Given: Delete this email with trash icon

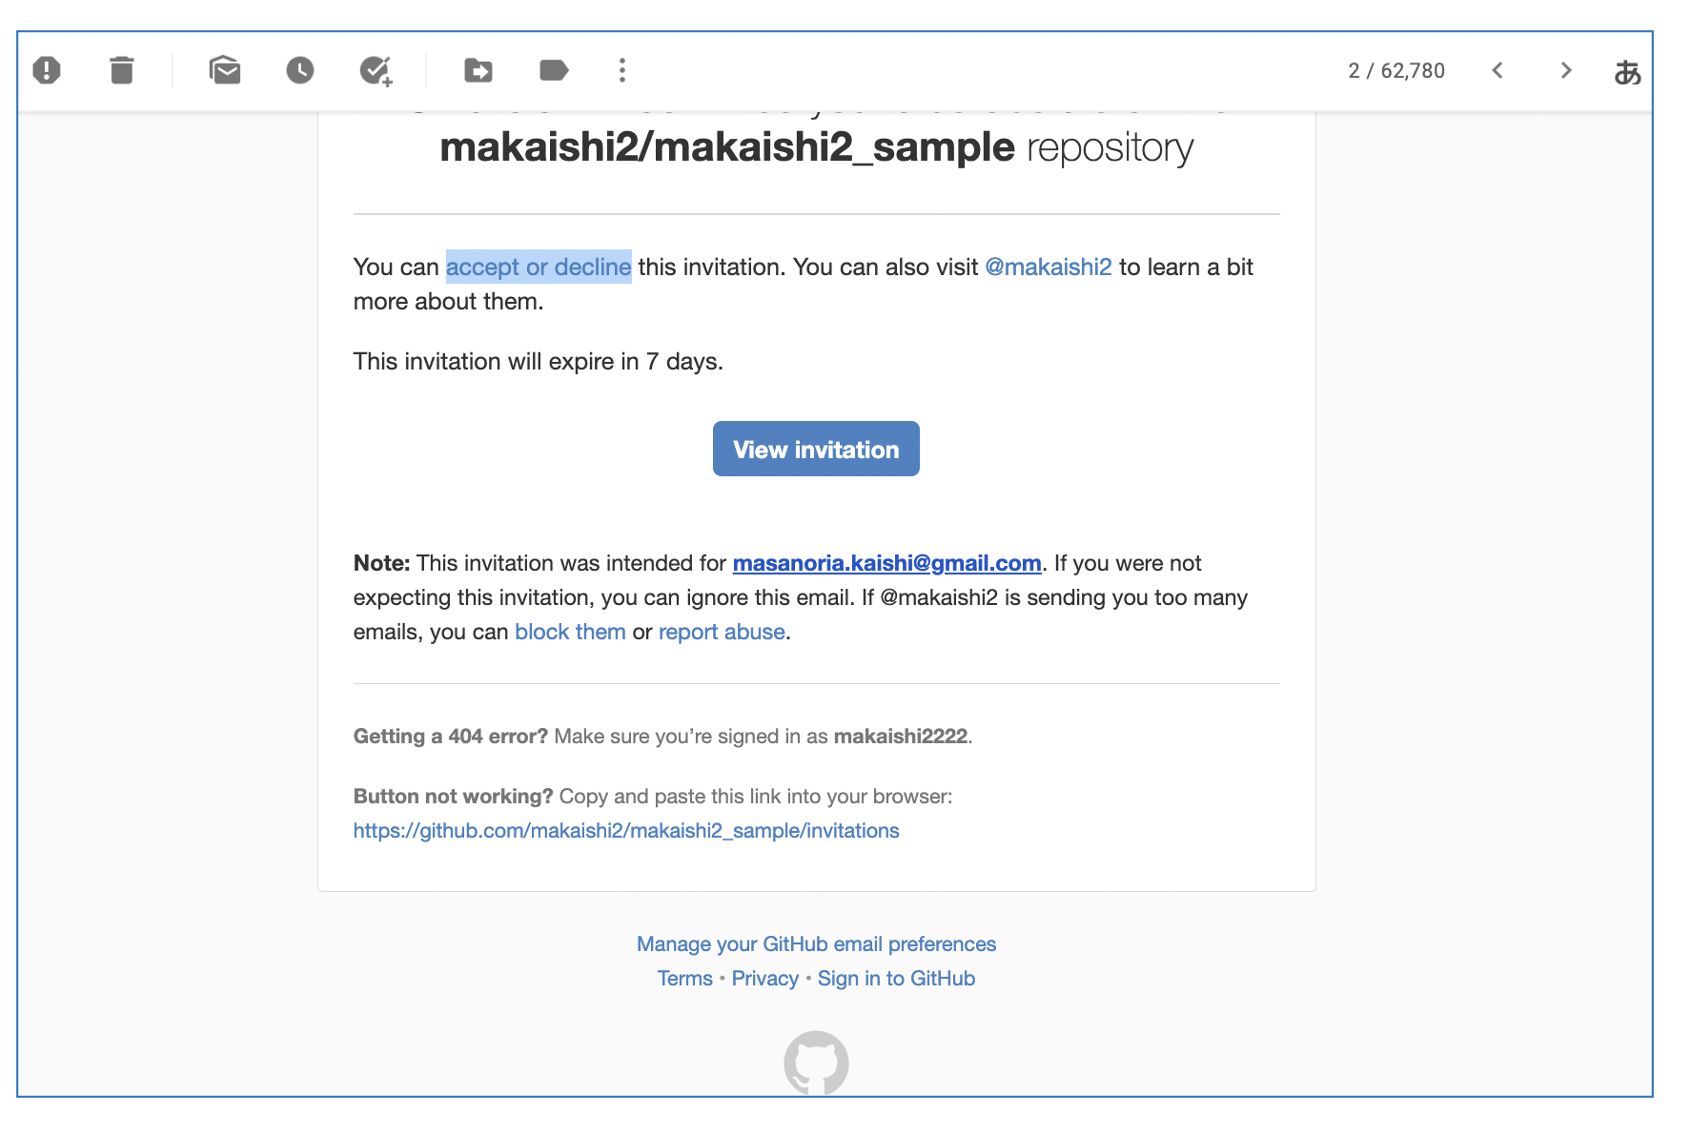Looking at the screenshot, I should tap(122, 70).
